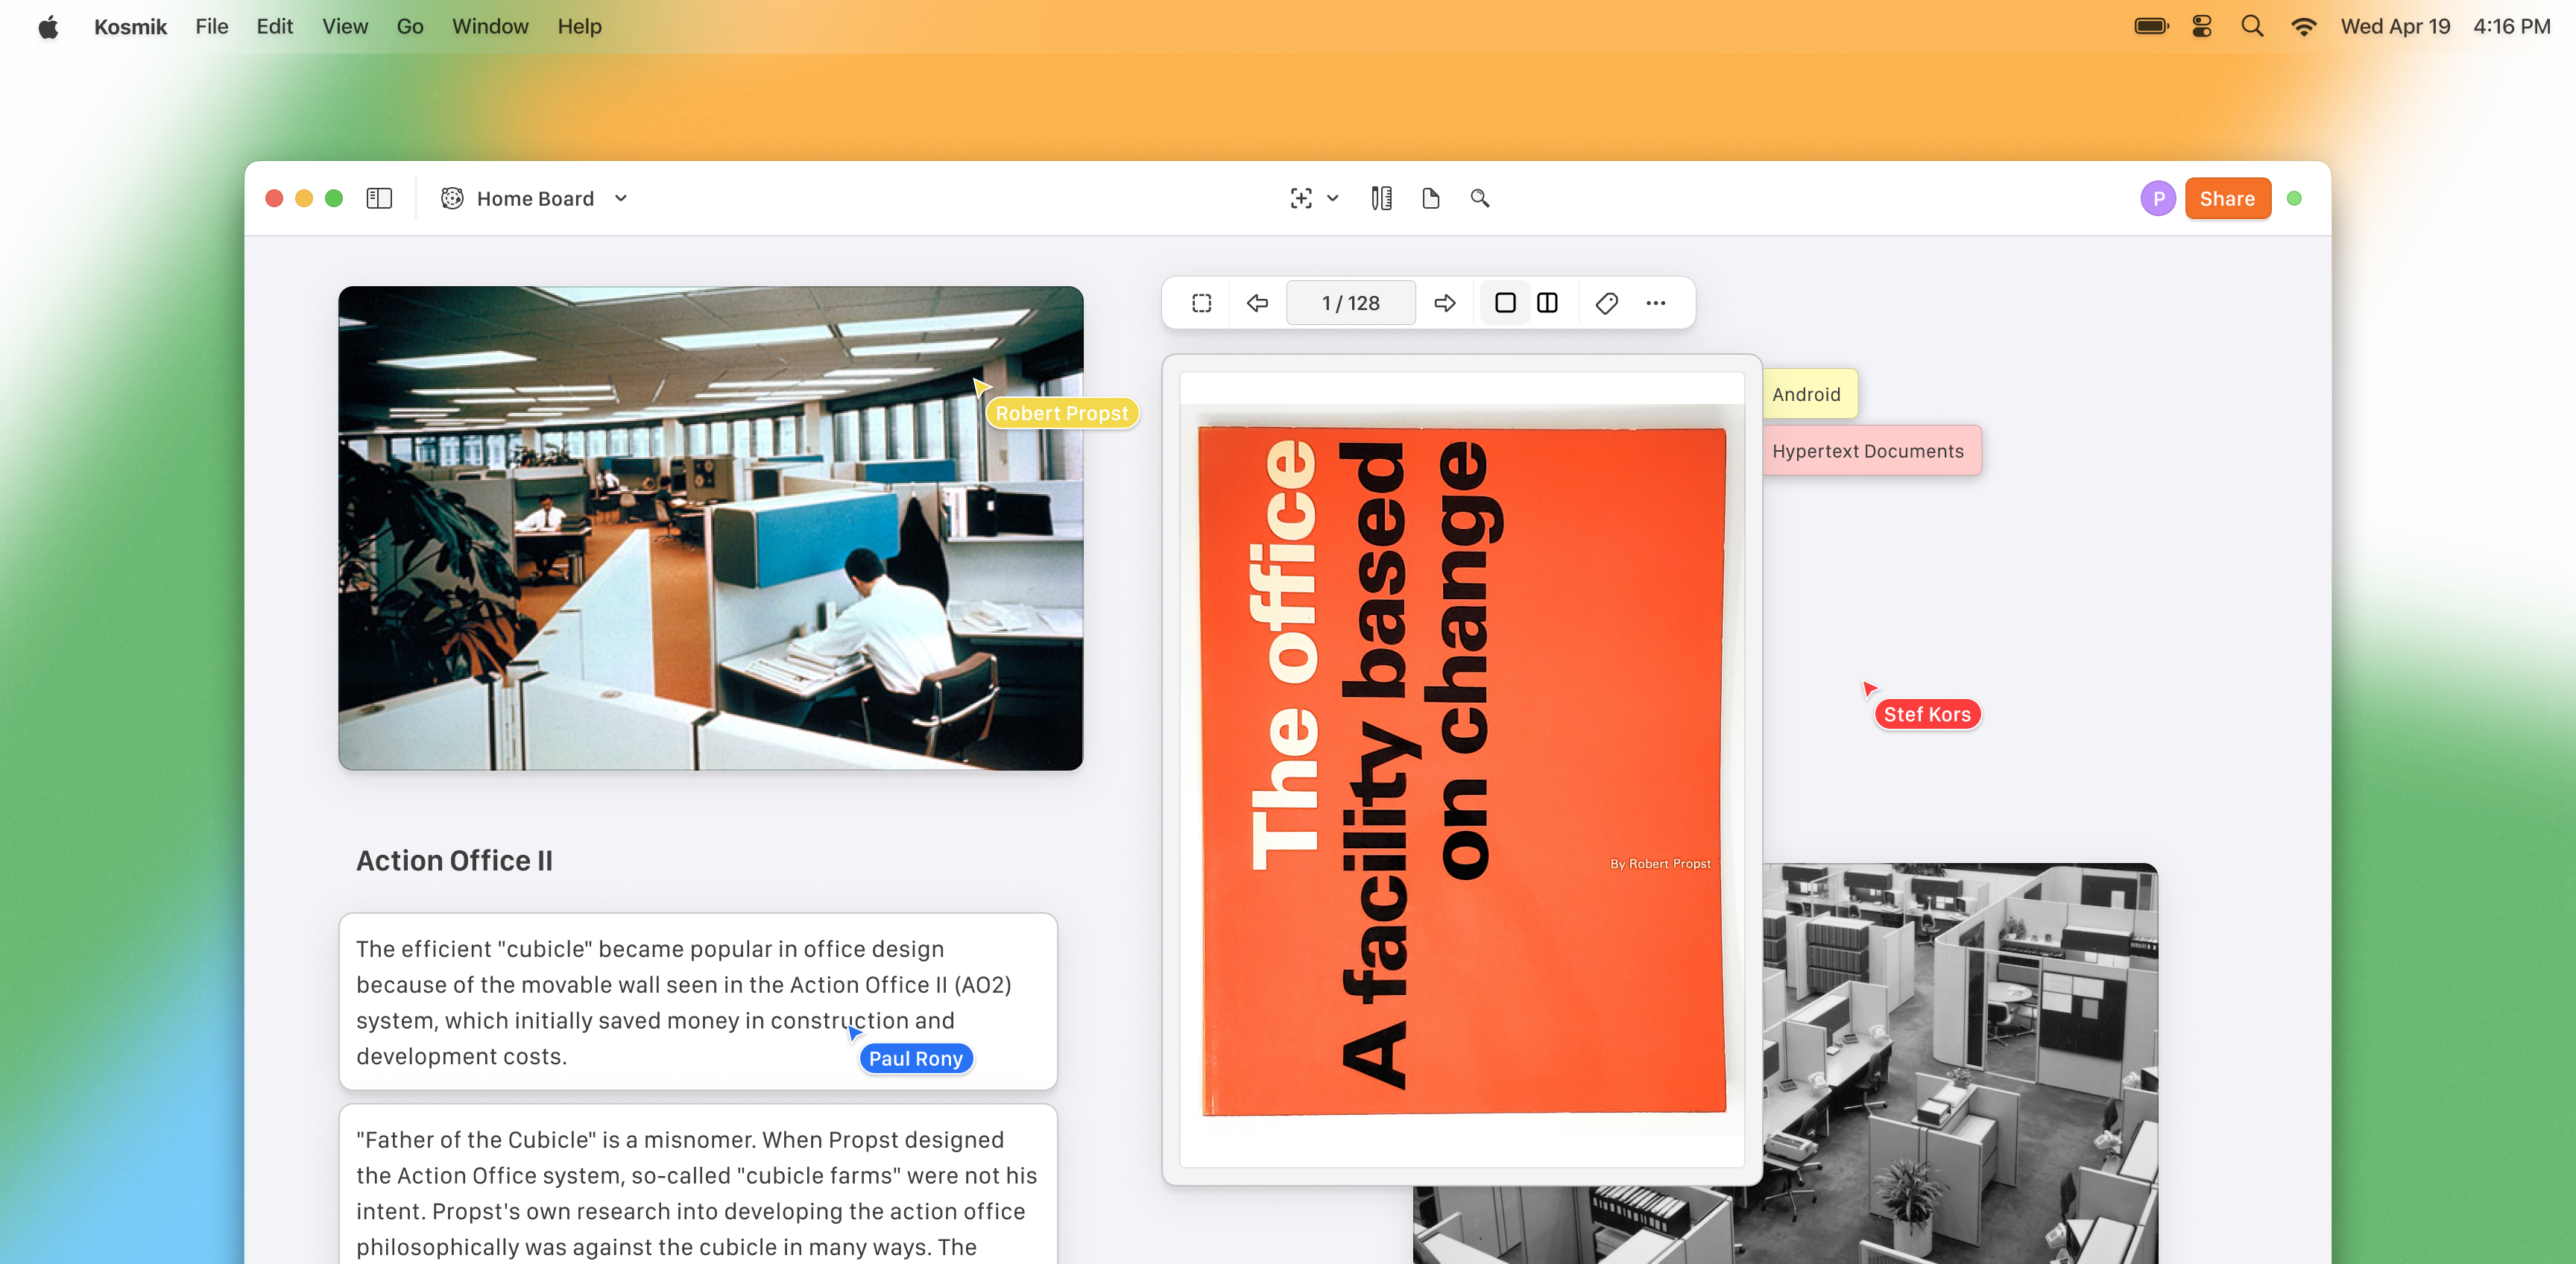This screenshot has height=1264, width=2576.
Task: Go to the previous PDF page arrow
Action: (1257, 303)
